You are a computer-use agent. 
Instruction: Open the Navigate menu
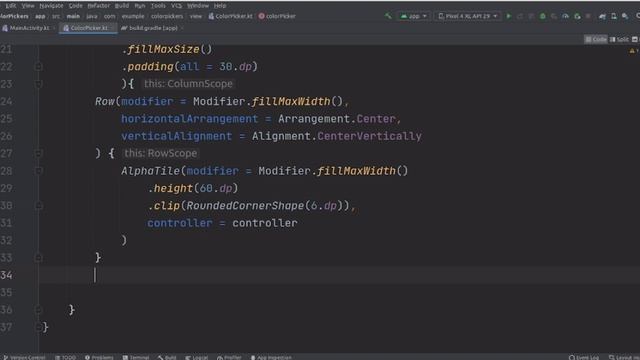(51, 6)
